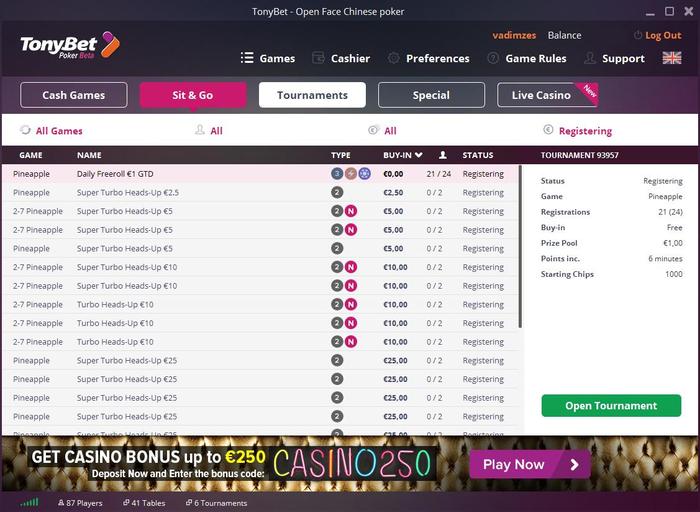Click the Cashier wallet icon

(318, 58)
